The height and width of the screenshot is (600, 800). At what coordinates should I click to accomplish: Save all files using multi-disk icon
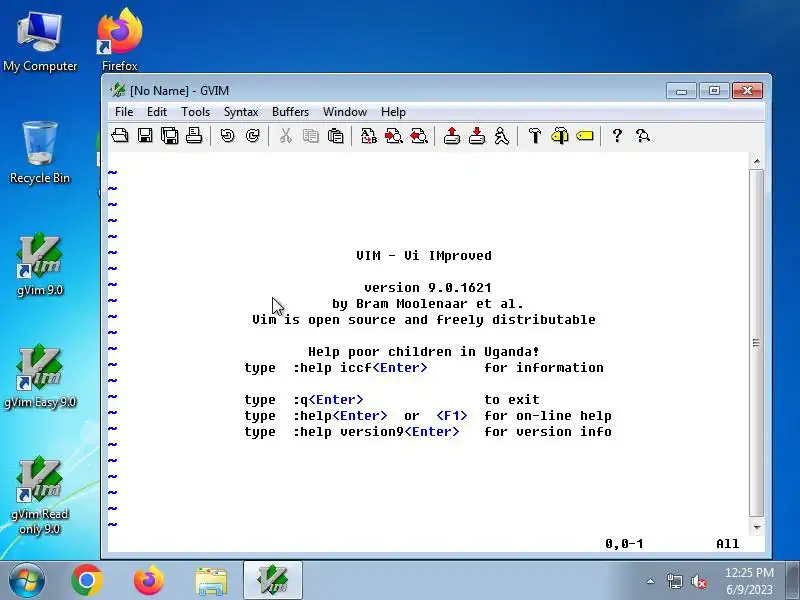coord(169,136)
